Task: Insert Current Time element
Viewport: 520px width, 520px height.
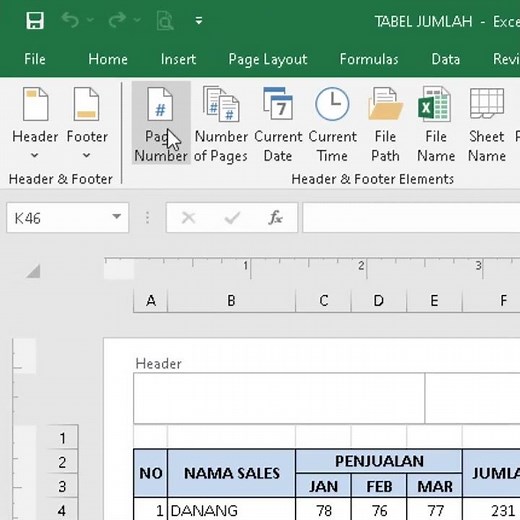Action: point(332,123)
